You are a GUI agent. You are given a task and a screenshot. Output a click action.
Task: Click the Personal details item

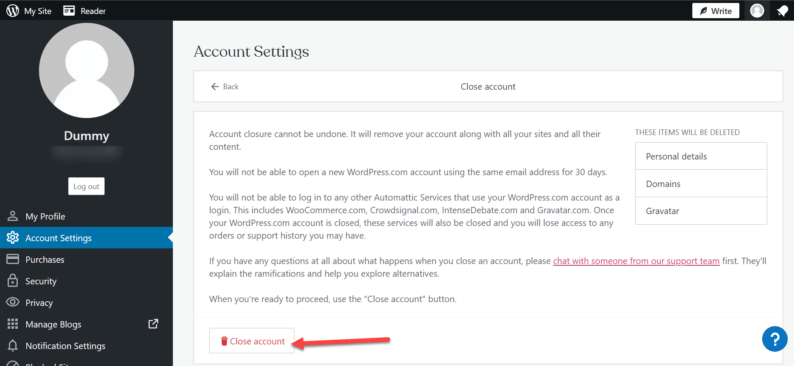point(701,156)
